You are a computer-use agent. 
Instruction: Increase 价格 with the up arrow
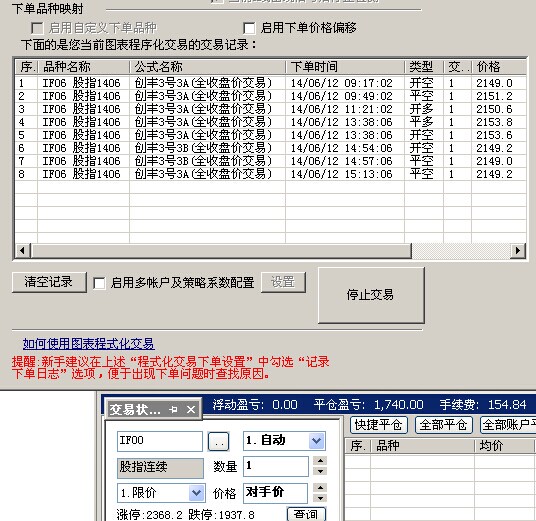321,487
